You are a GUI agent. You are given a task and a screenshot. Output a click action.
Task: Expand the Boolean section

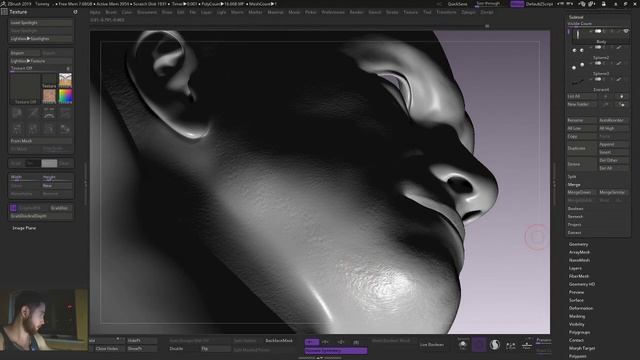click(x=575, y=209)
